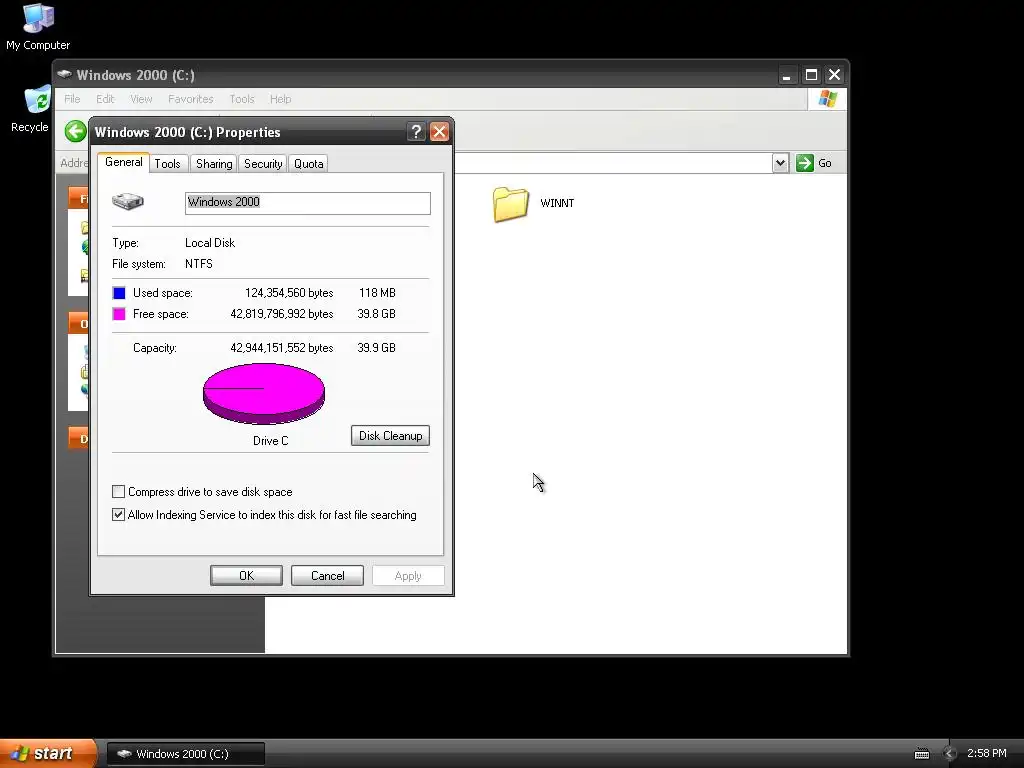Screen dimensions: 1024x768
Task: Click Windows 2000 (C:) taskbar button
Action: [x=185, y=754]
